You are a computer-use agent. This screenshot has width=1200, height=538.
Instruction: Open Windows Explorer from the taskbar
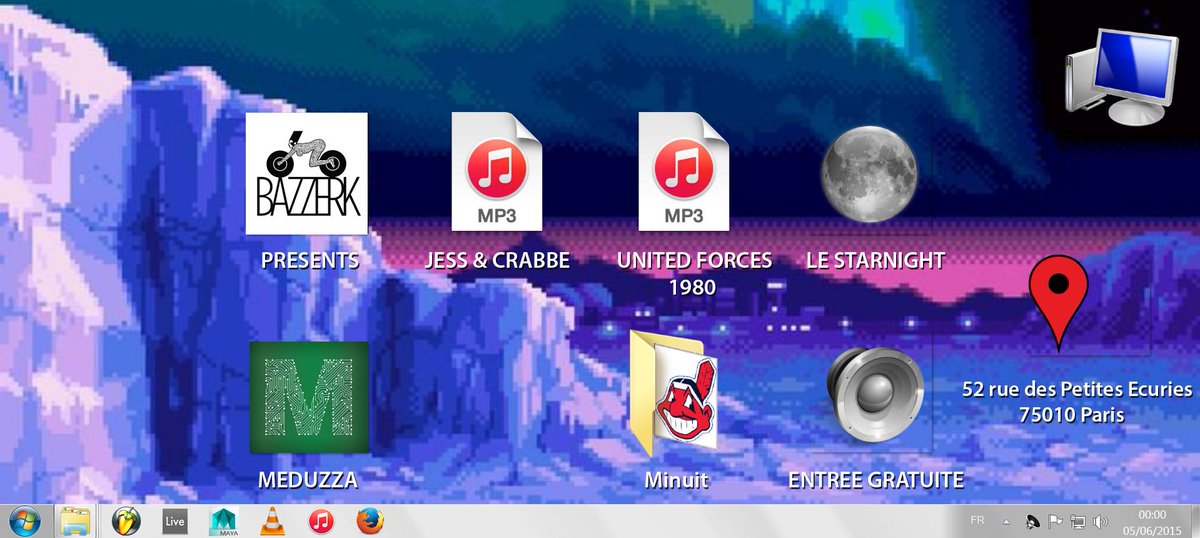(x=76, y=521)
